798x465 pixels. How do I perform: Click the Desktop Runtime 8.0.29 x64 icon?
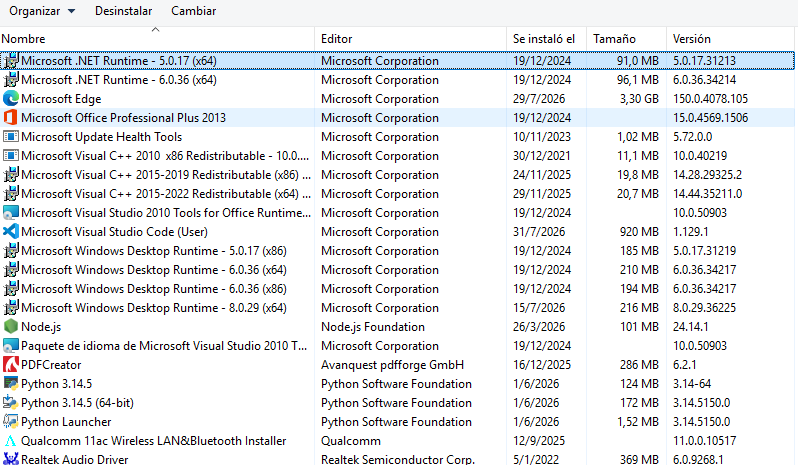(11, 308)
